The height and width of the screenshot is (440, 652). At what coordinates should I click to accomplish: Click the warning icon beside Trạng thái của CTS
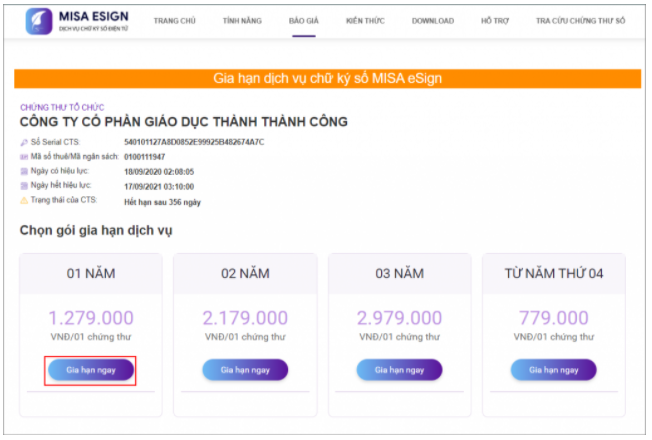24,201
